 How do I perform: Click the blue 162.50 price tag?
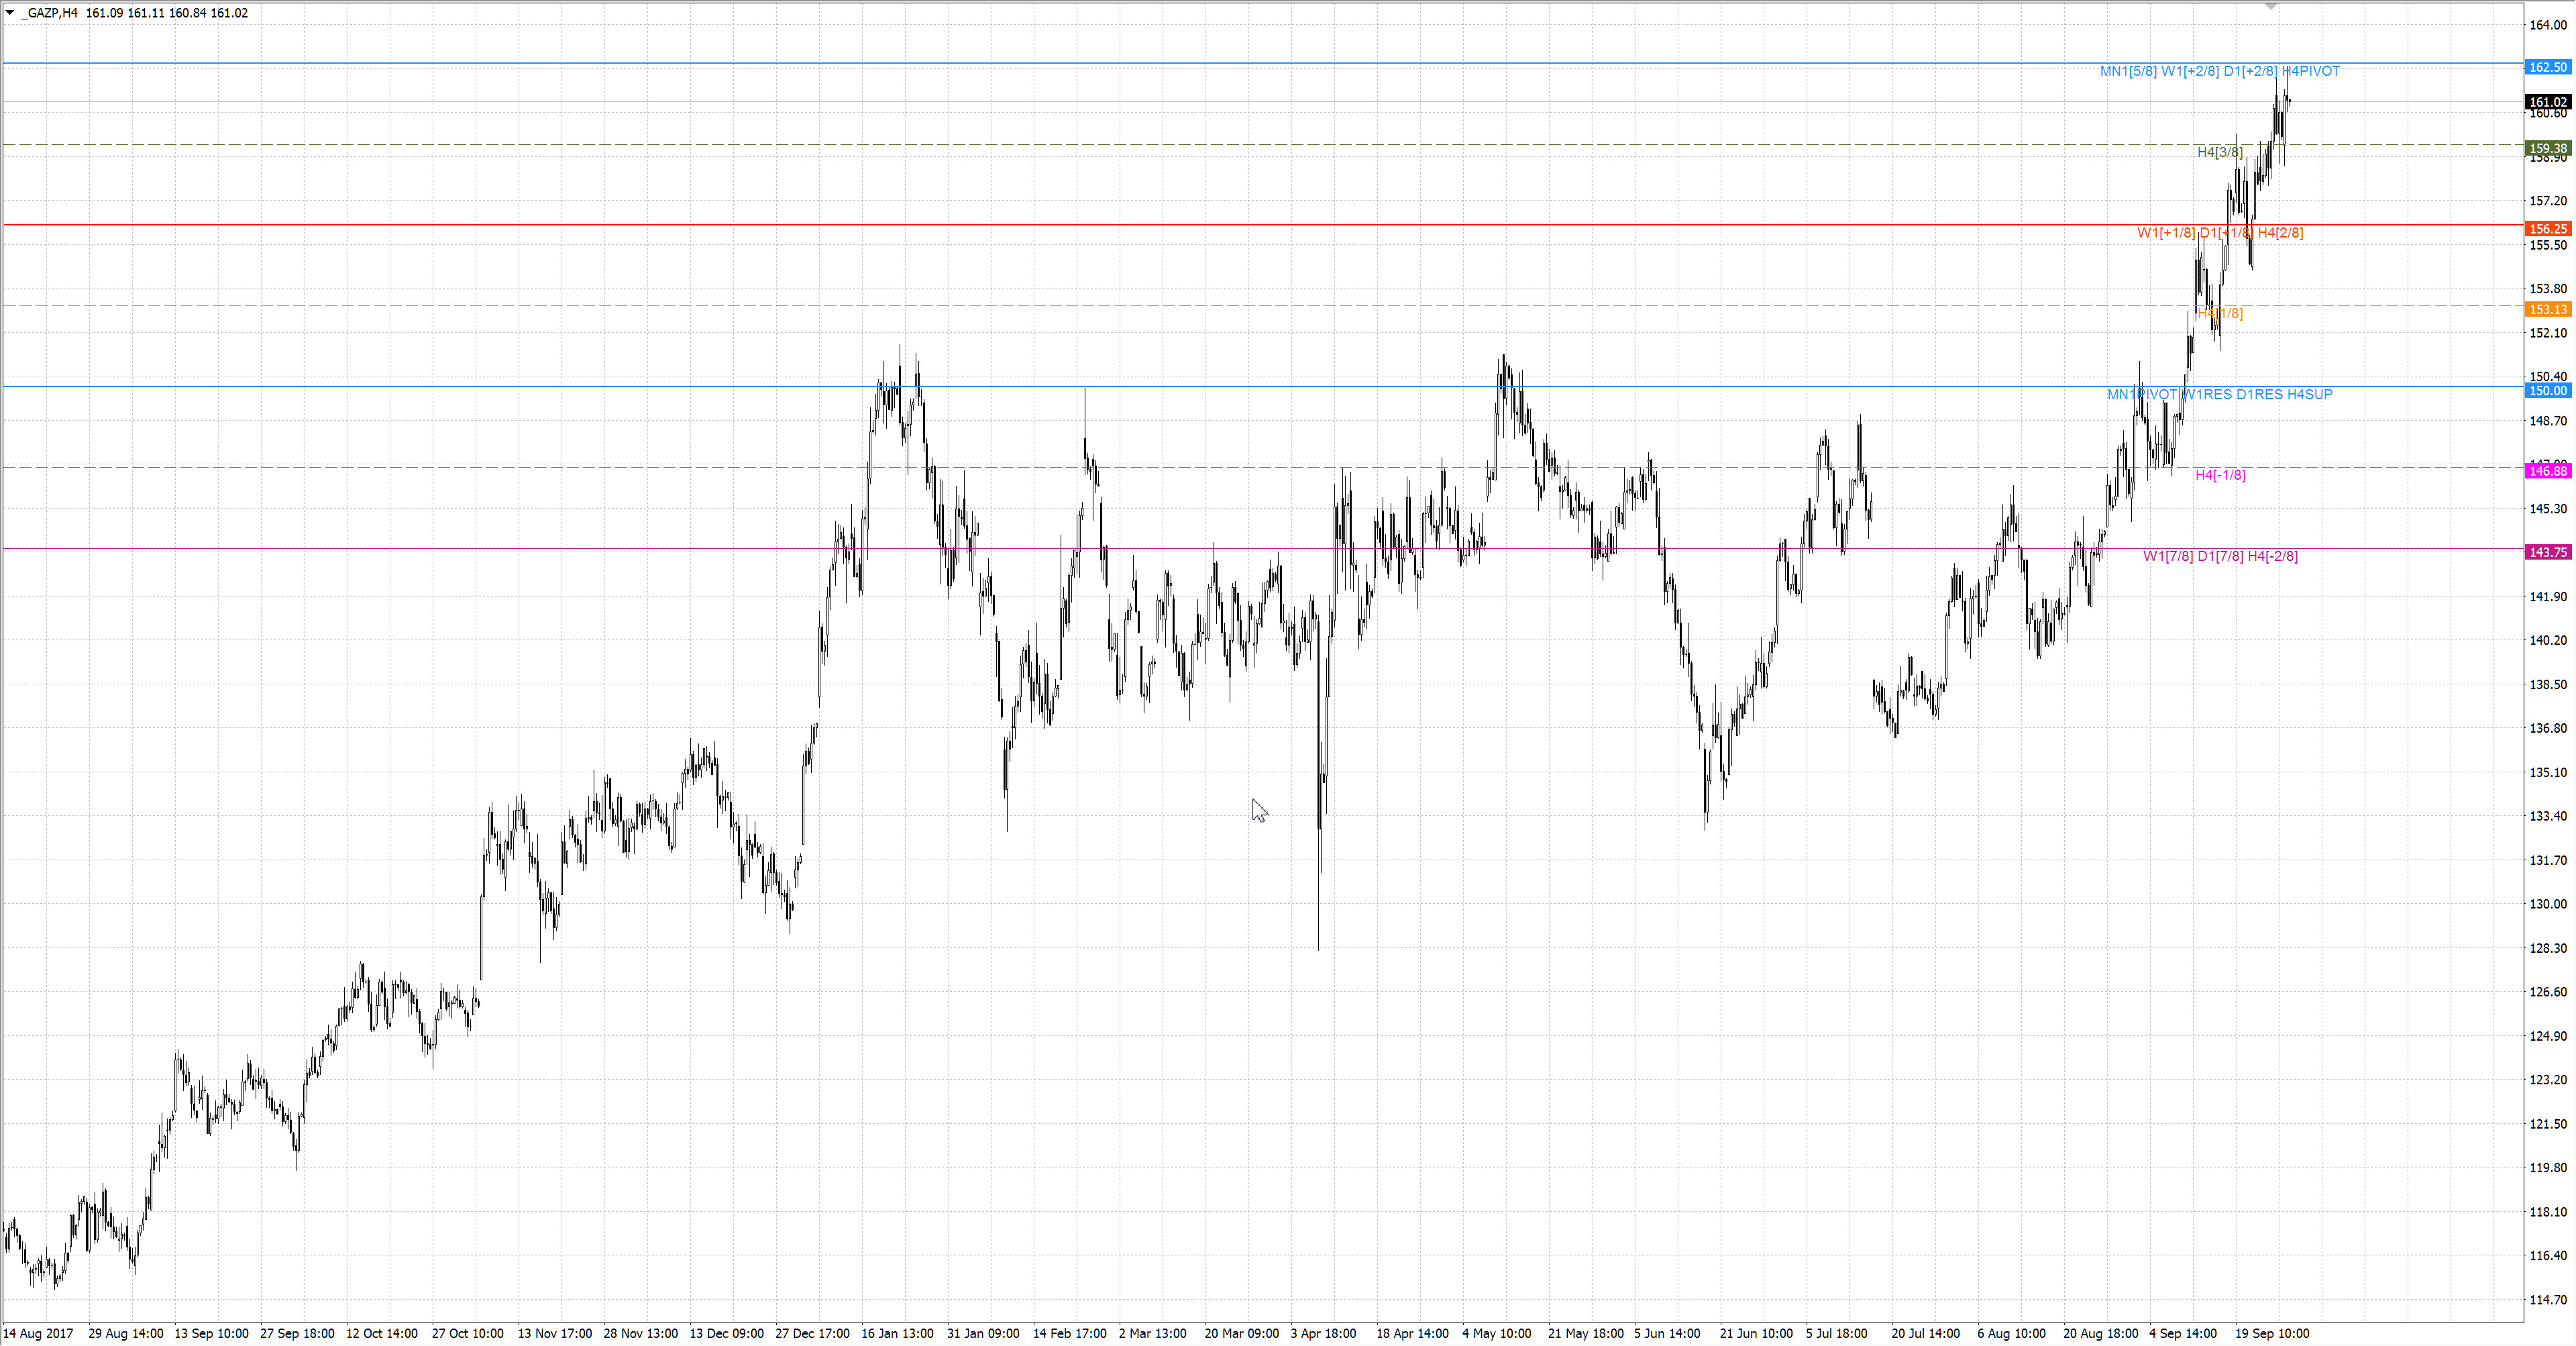(x=2547, y=67)
